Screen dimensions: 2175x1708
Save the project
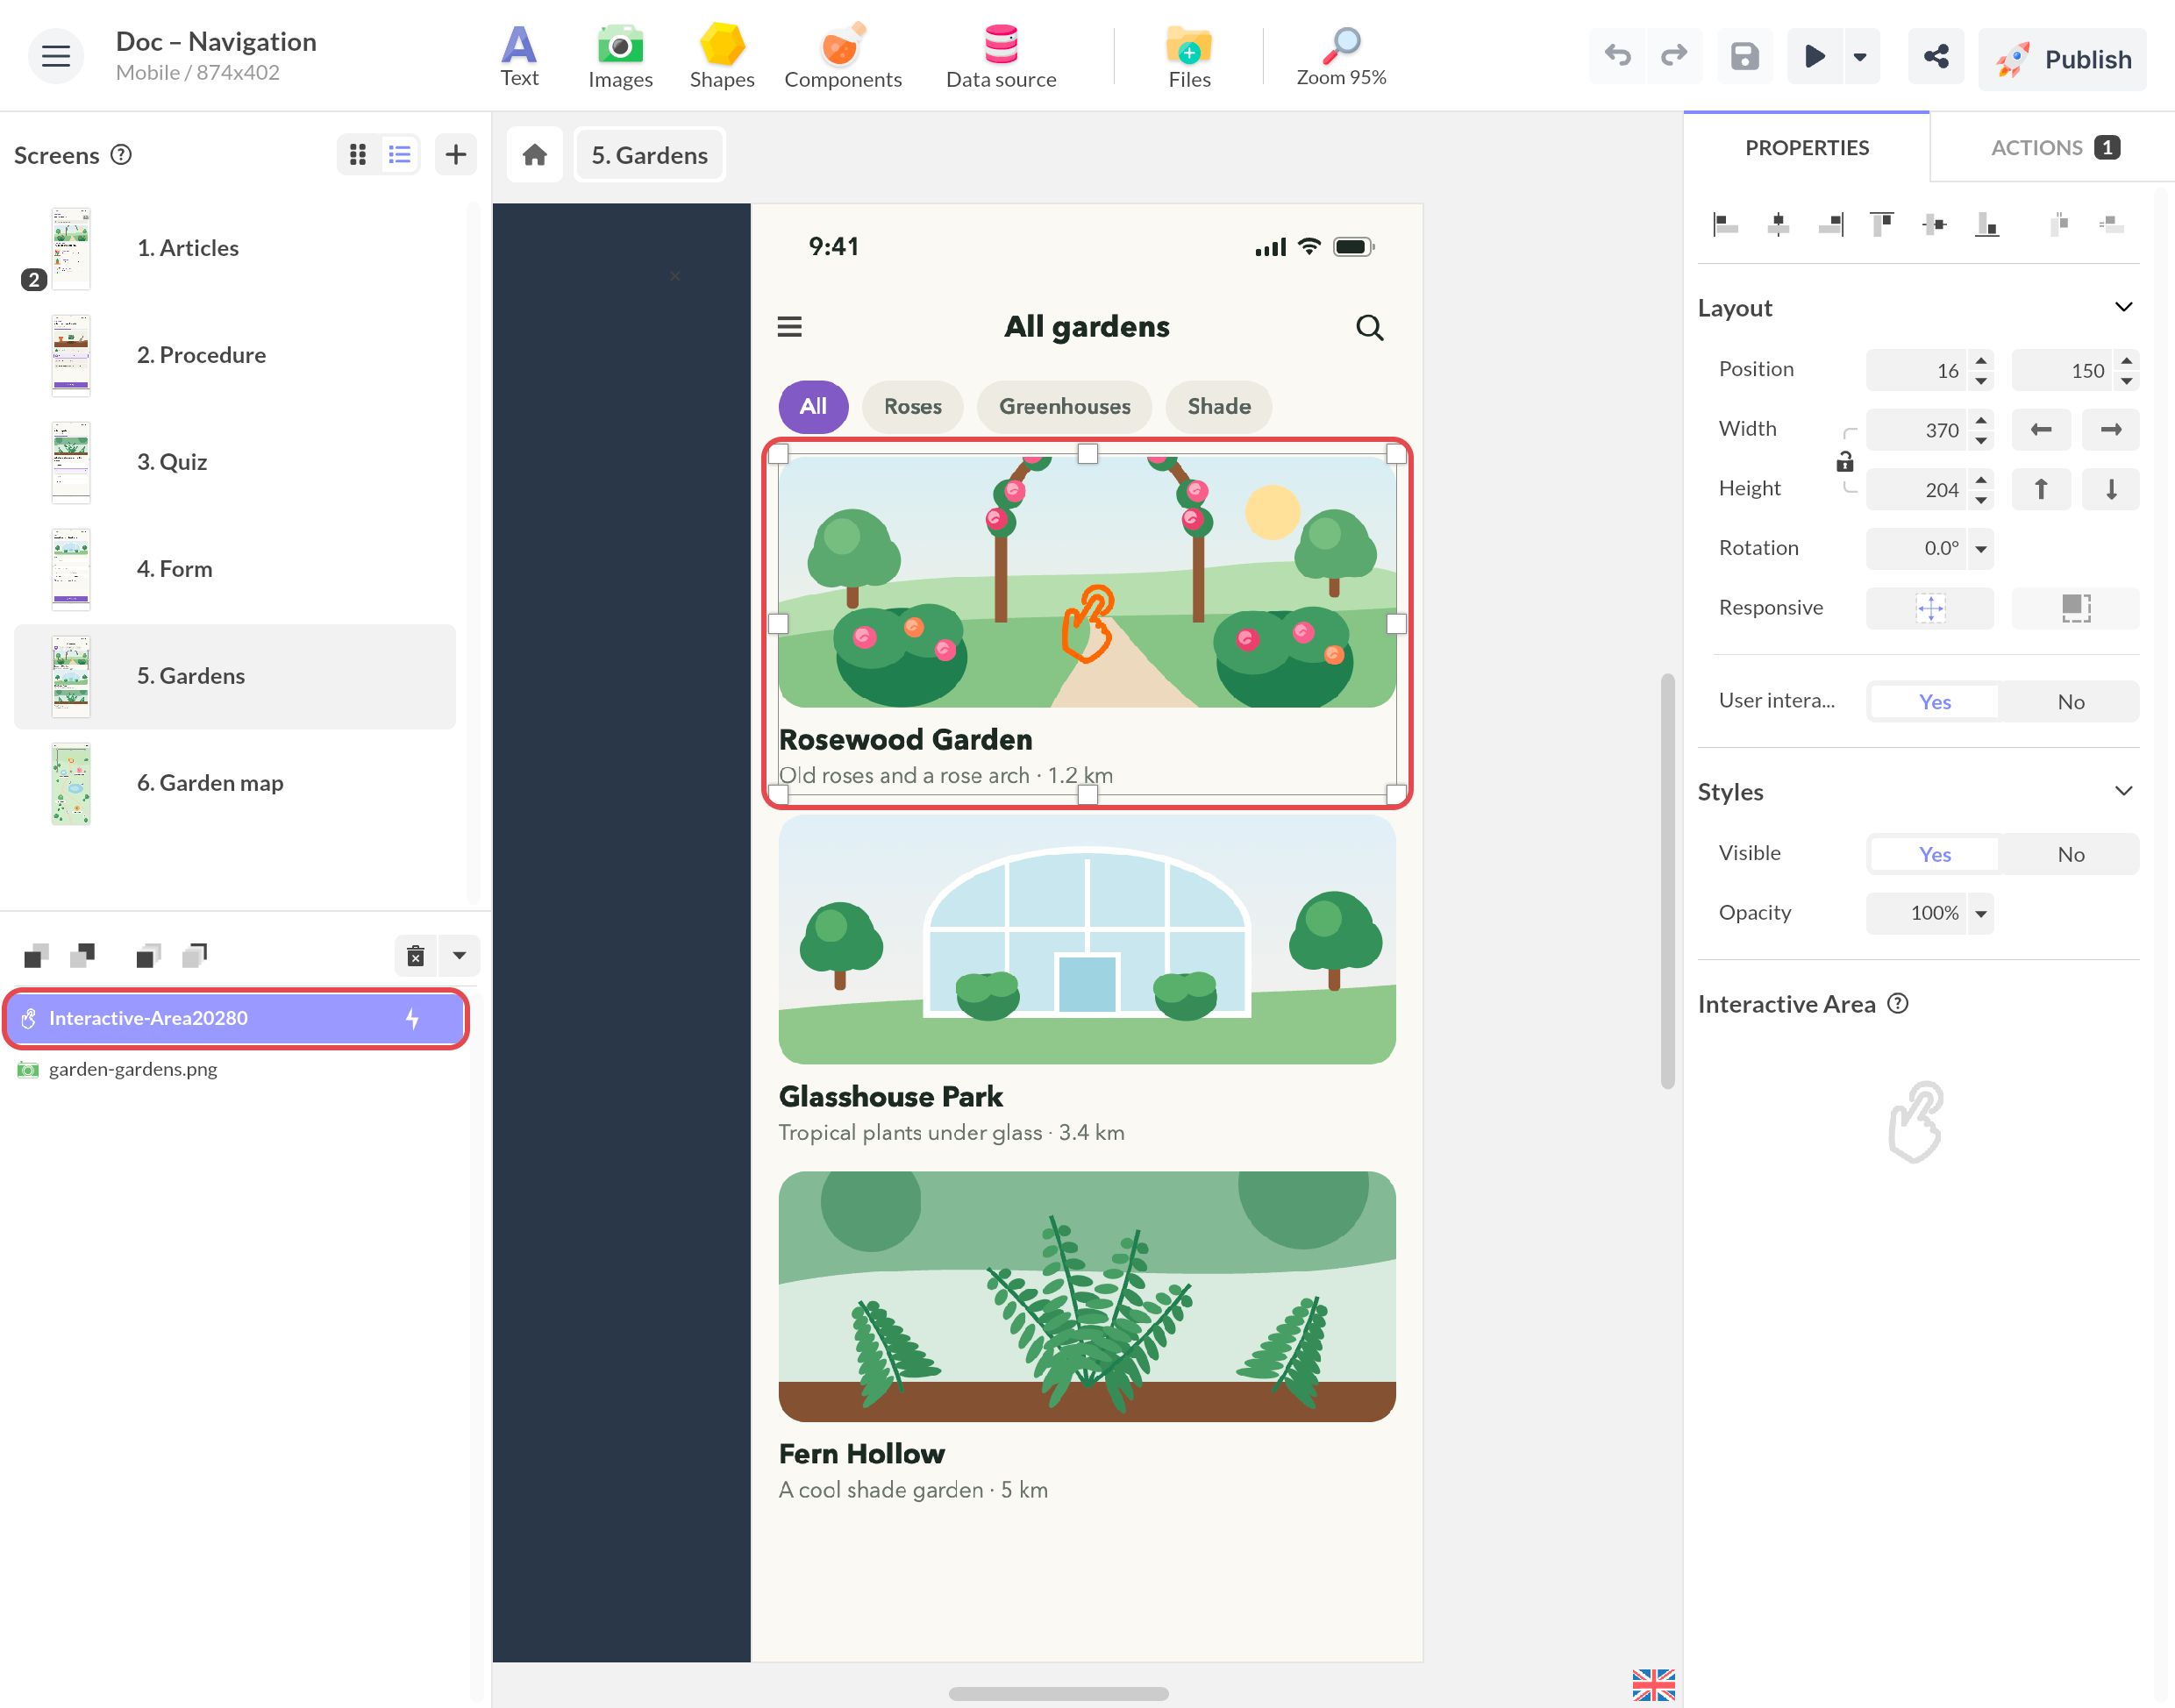point(1744,57)
